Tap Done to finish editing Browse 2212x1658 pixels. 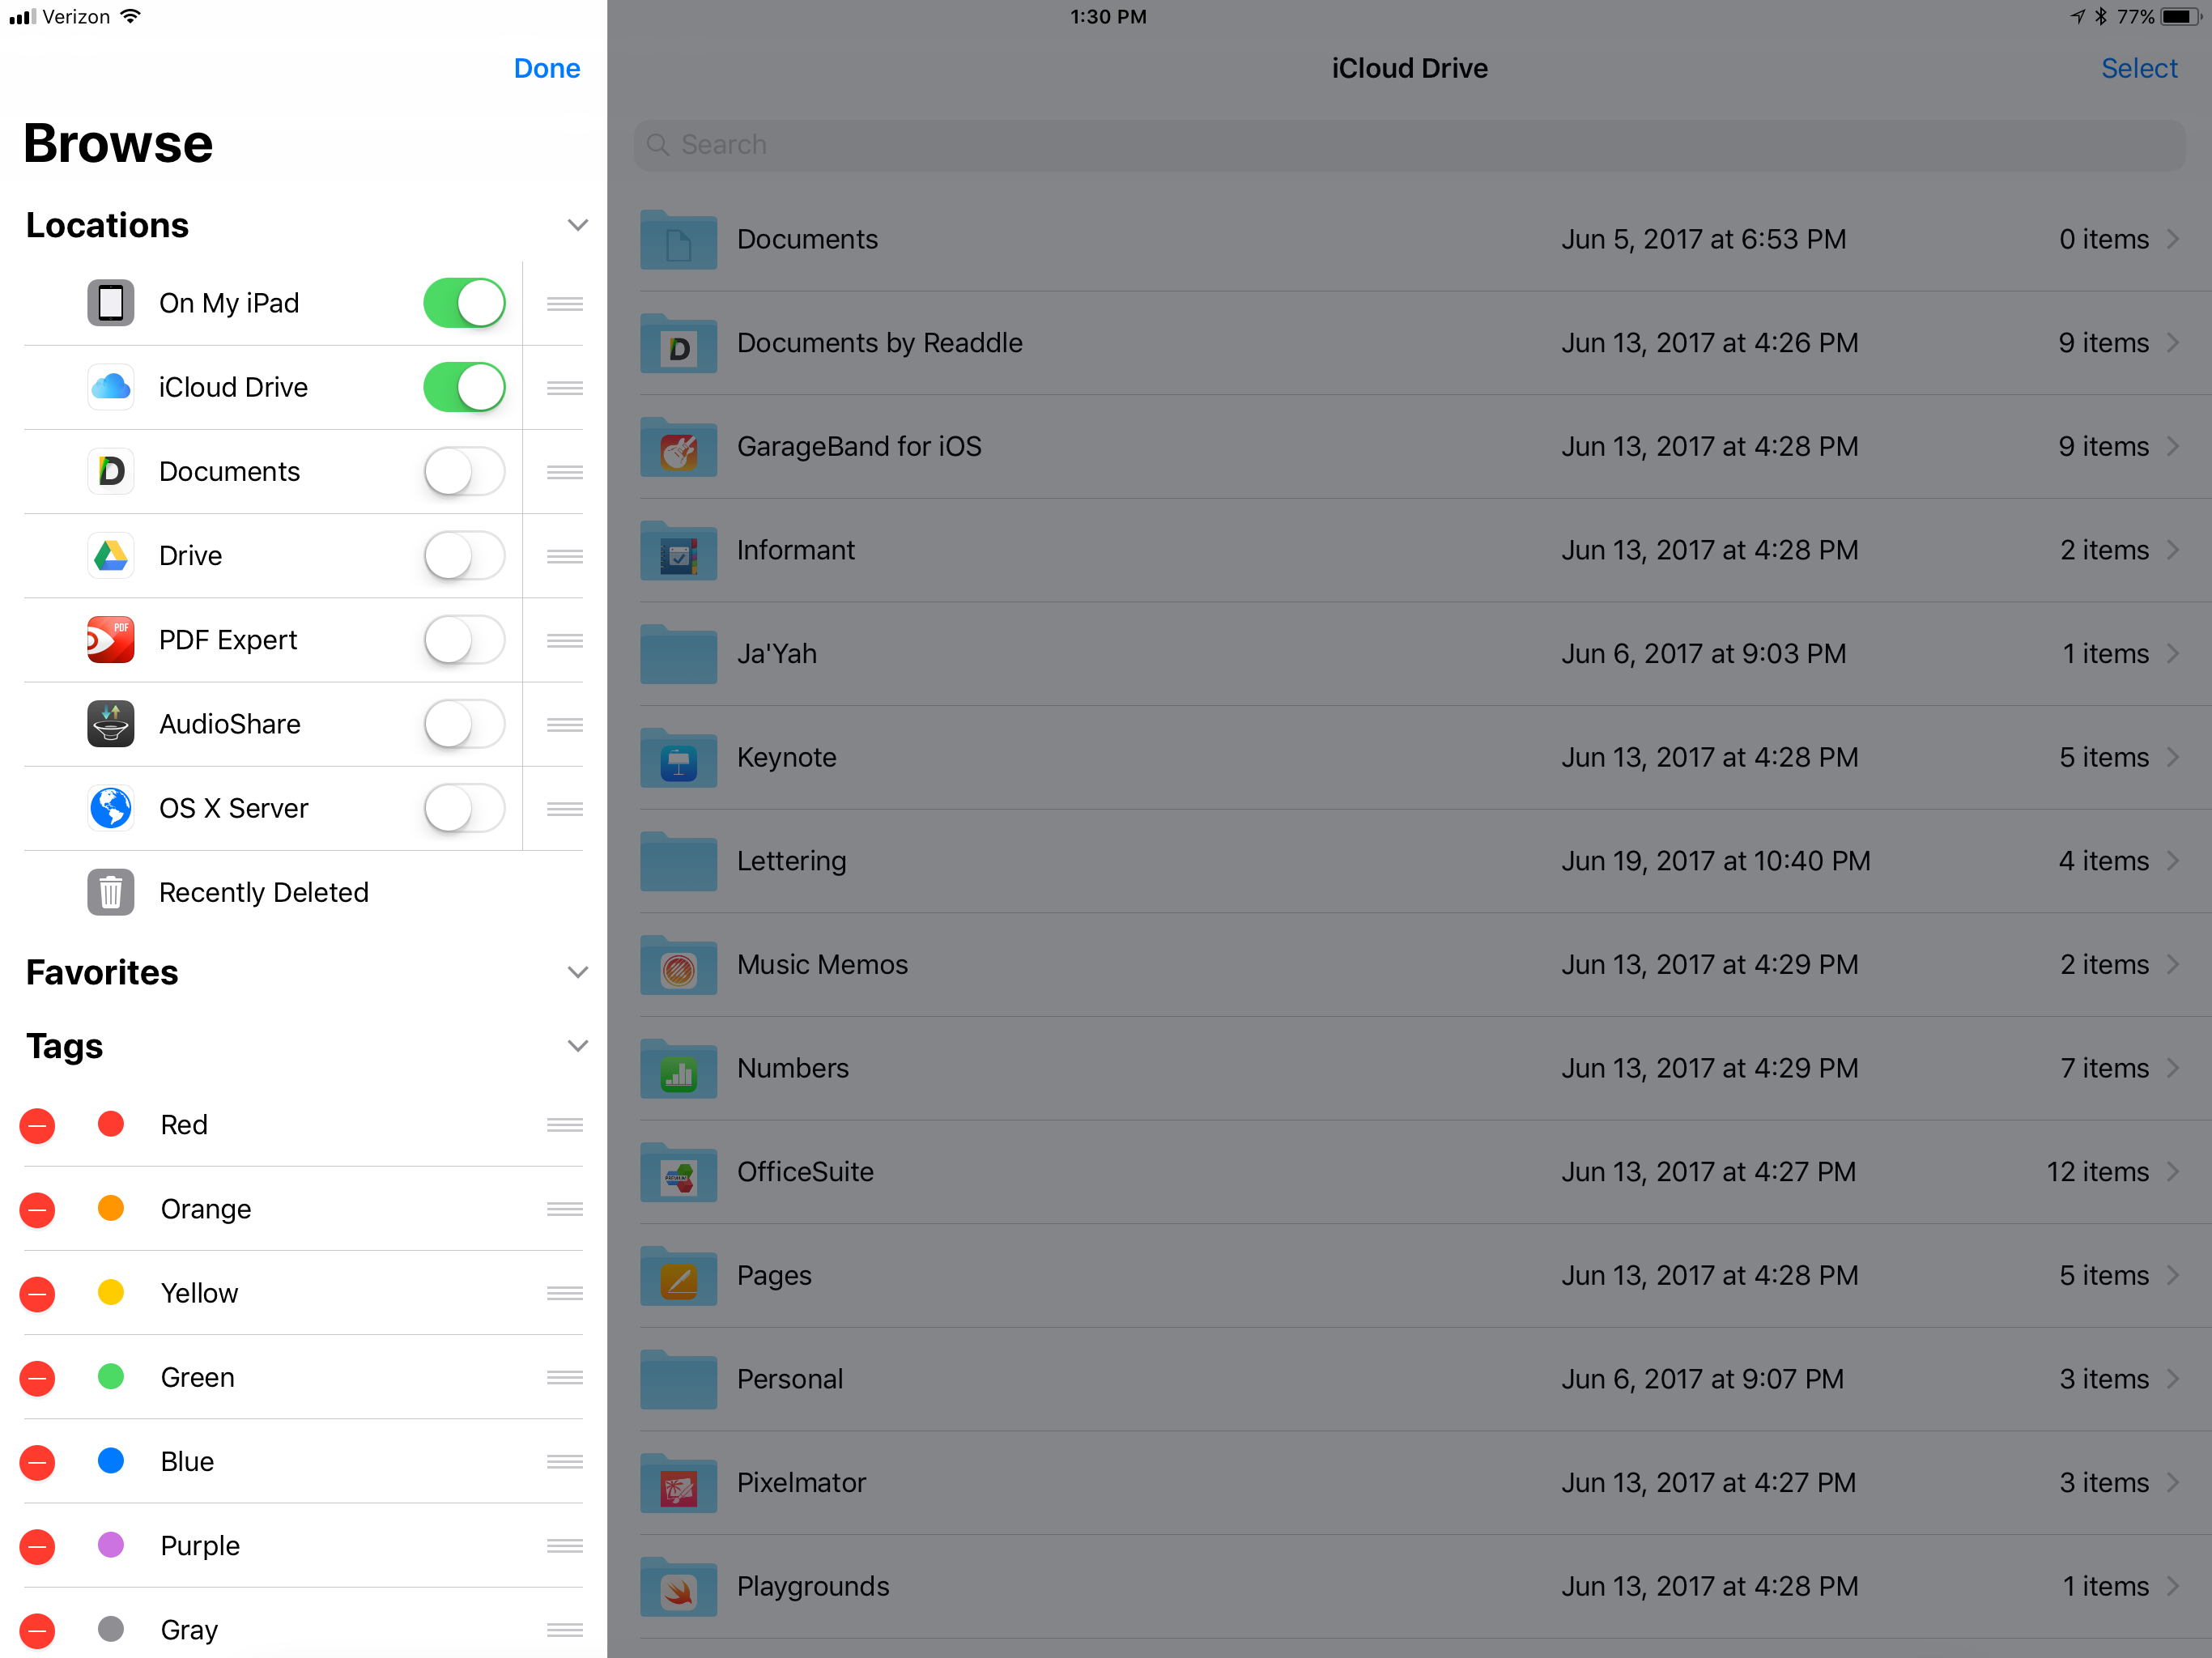[547, 68]
